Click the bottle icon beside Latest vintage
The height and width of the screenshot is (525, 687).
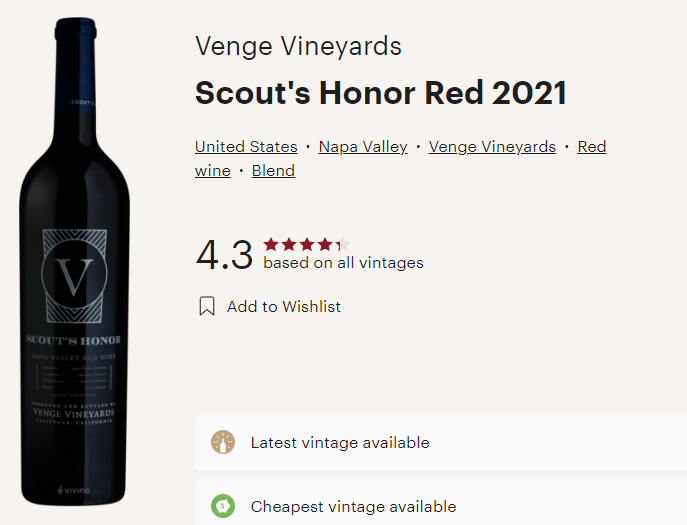tap(223, 442)
